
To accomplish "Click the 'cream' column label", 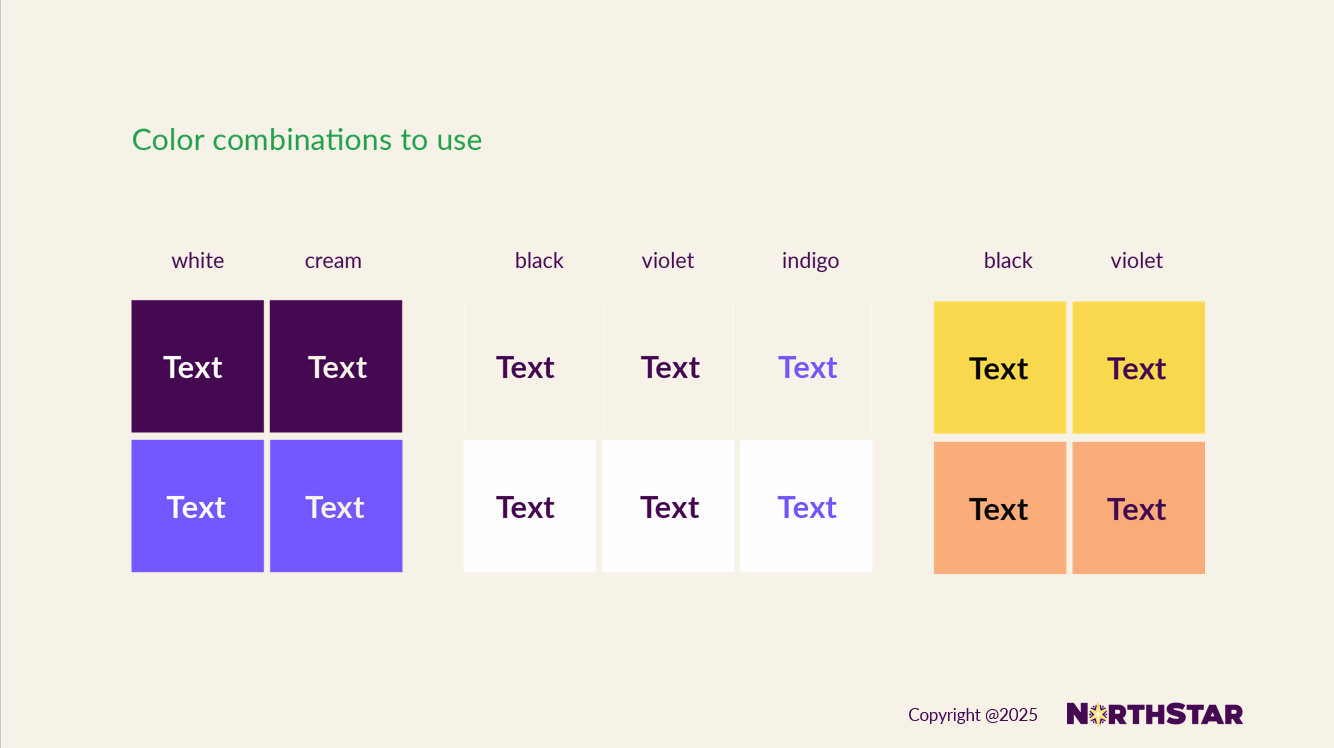I will (333, 261).
